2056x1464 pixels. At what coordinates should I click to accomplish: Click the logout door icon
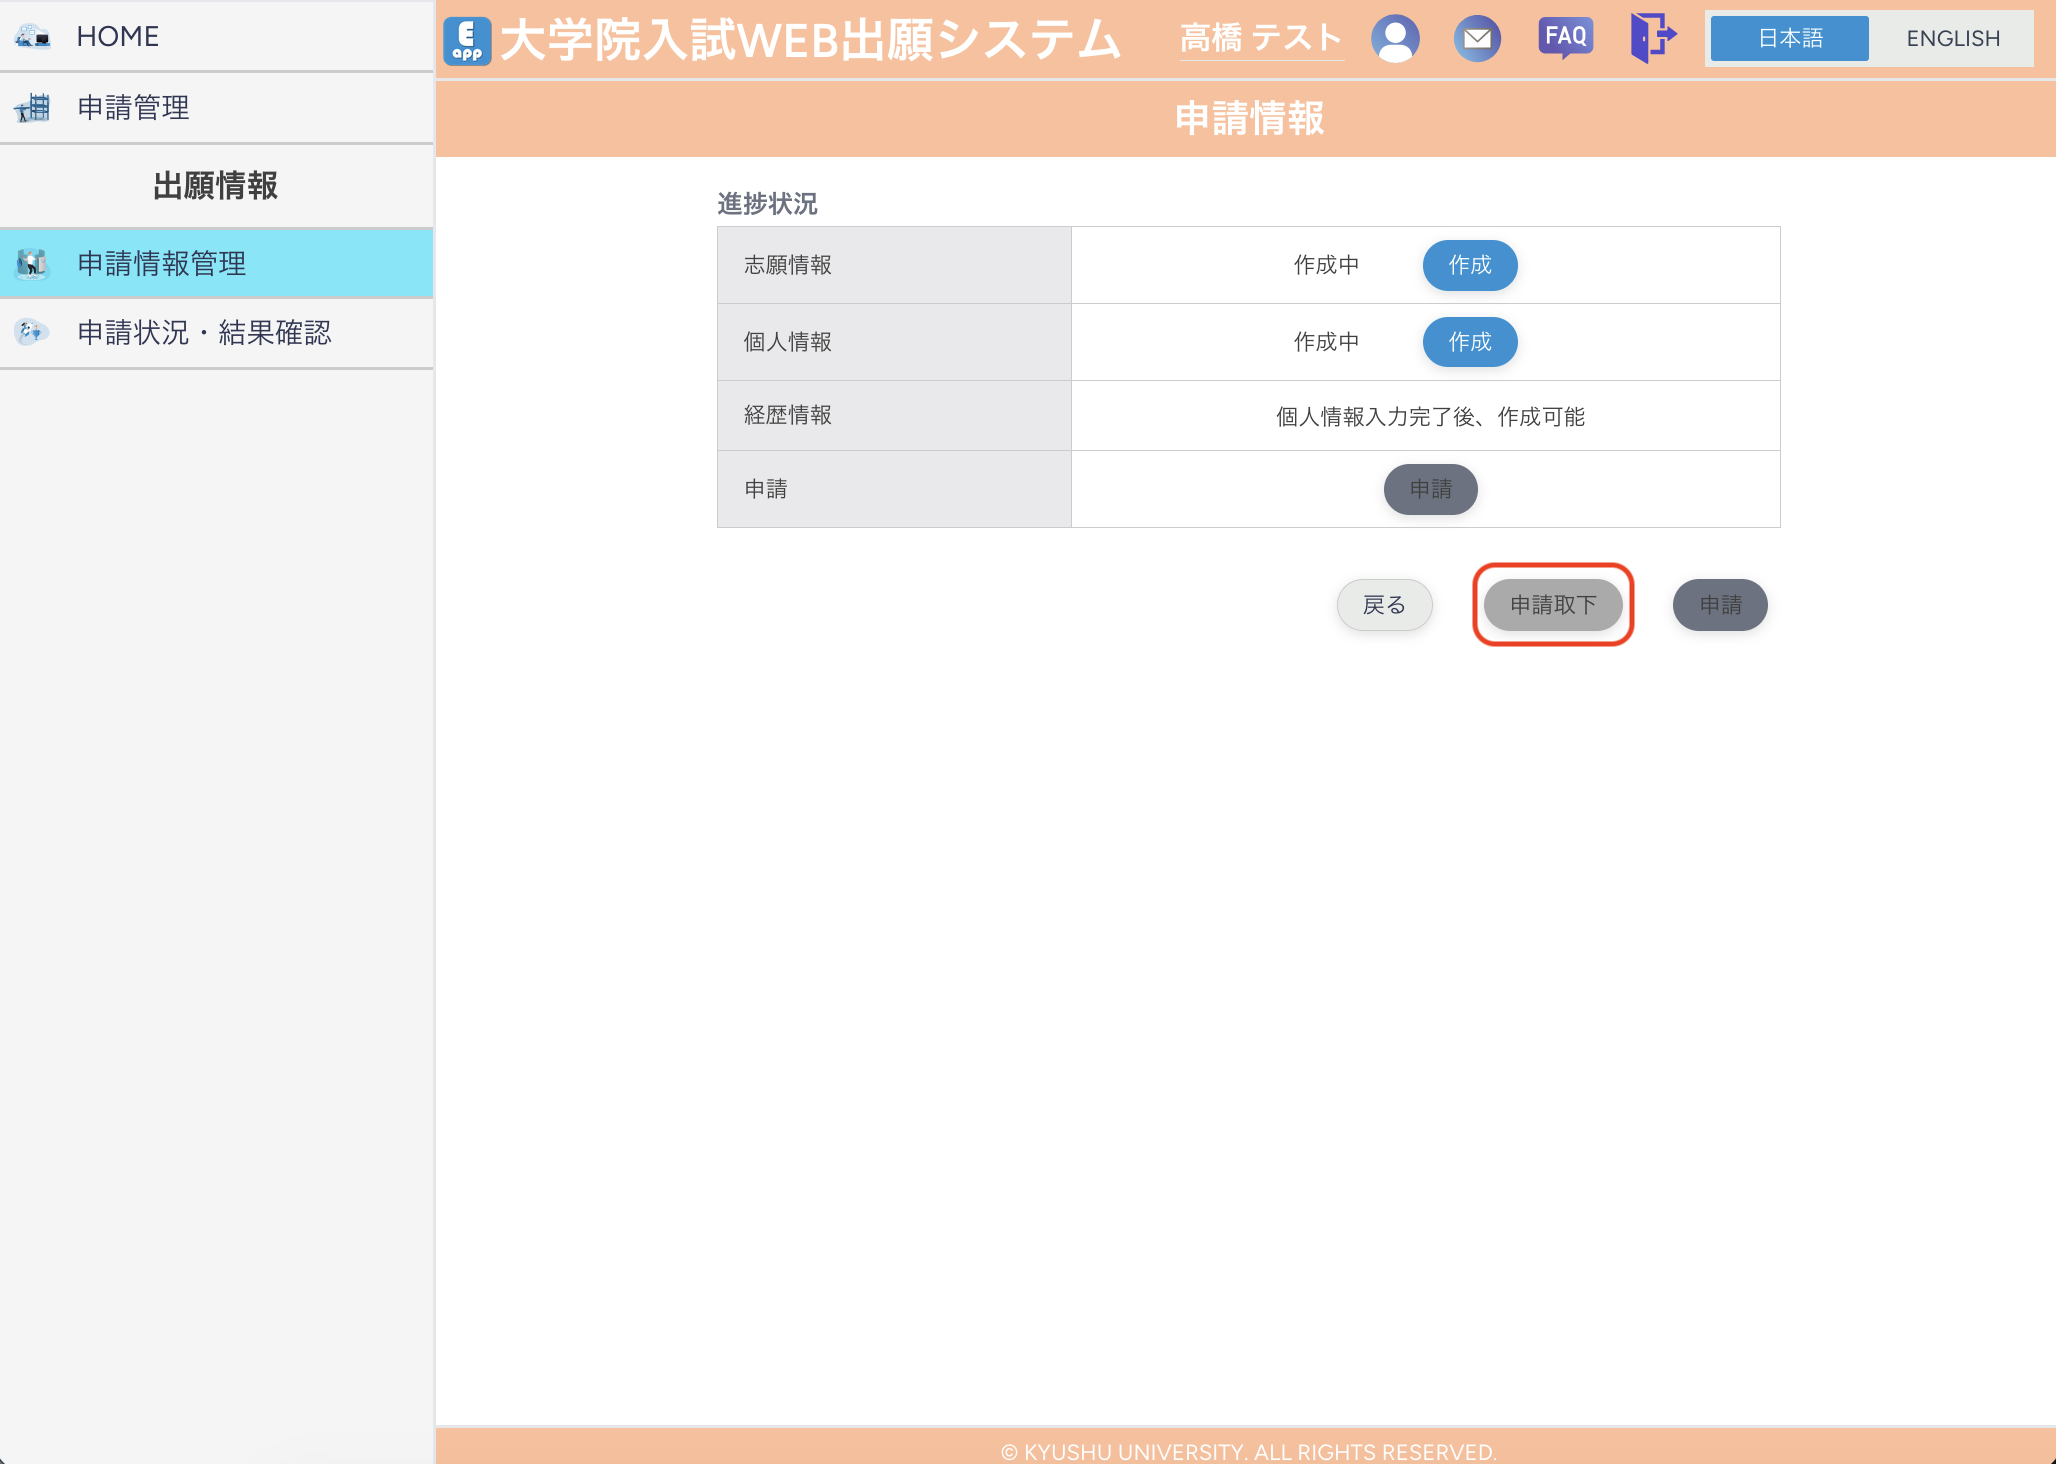(x=1652, y=38)
